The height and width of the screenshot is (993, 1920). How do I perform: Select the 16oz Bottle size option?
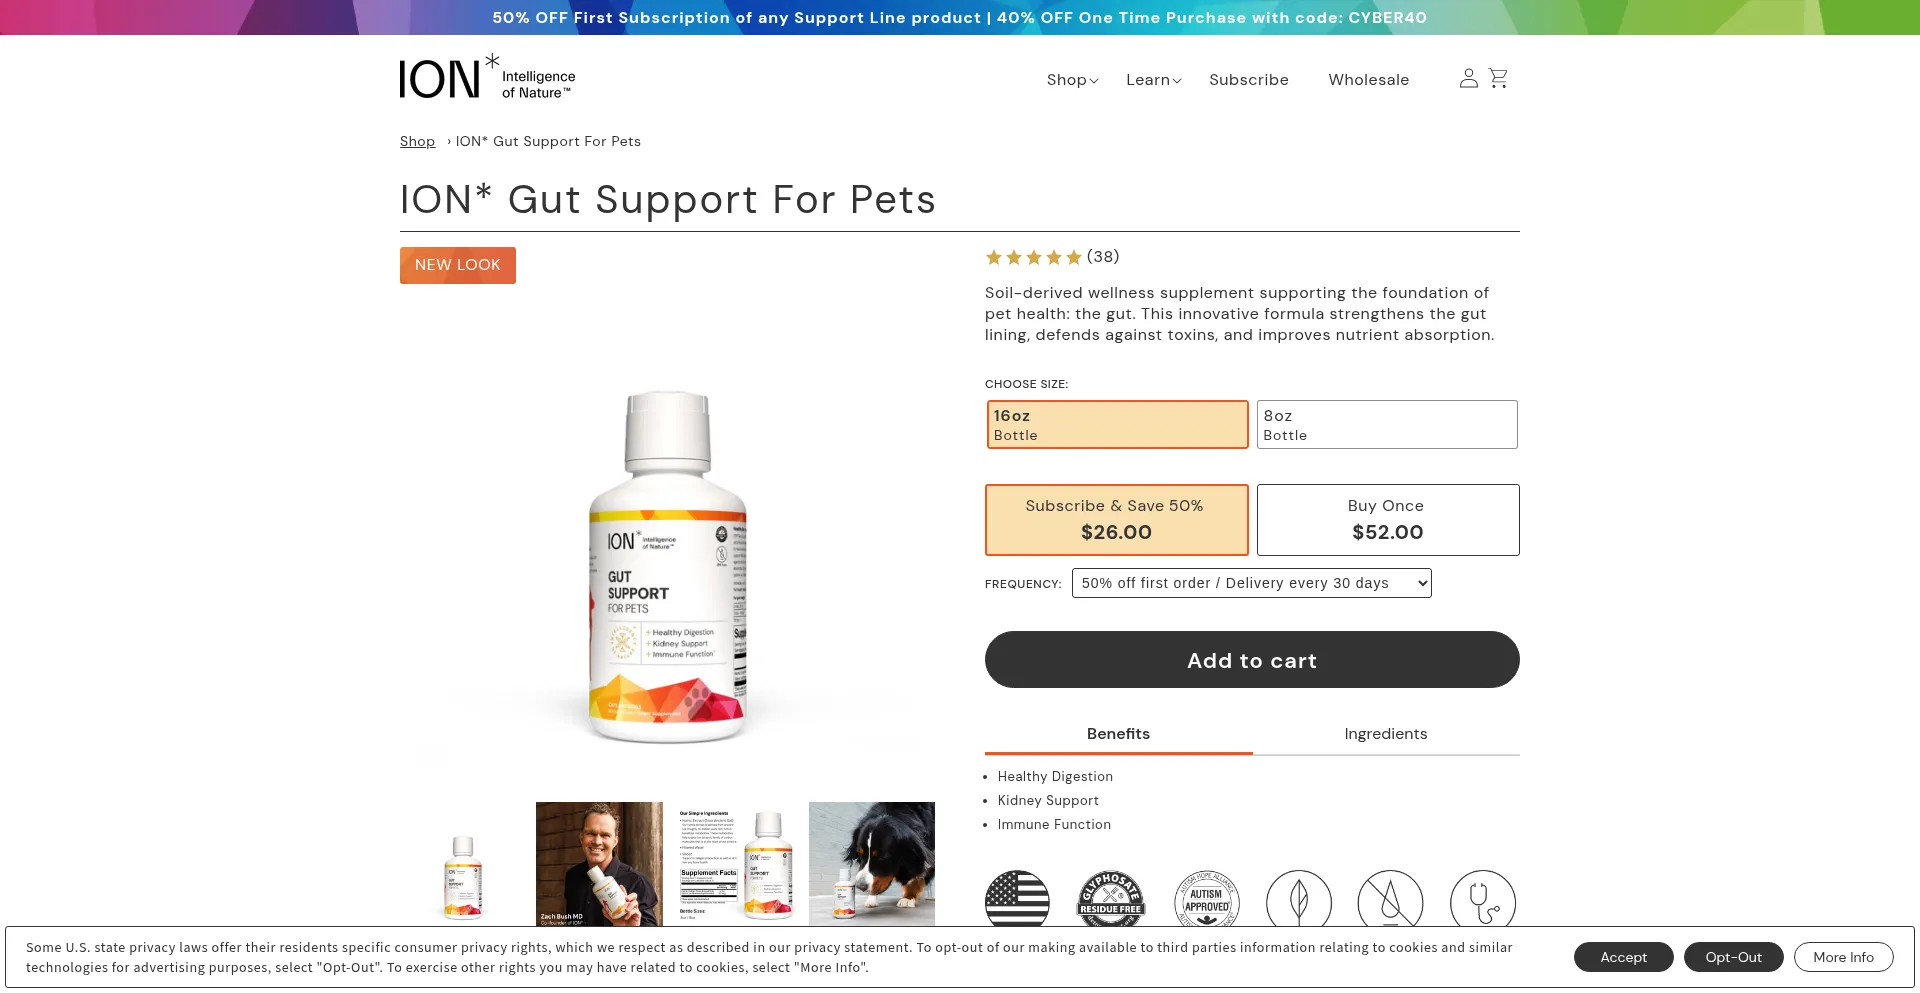(x=1117, y=425)
